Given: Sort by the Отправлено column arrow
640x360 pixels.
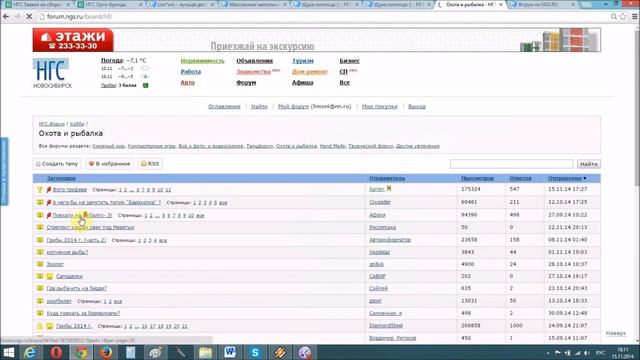Looking at the screenshot, I should point(585,178).
